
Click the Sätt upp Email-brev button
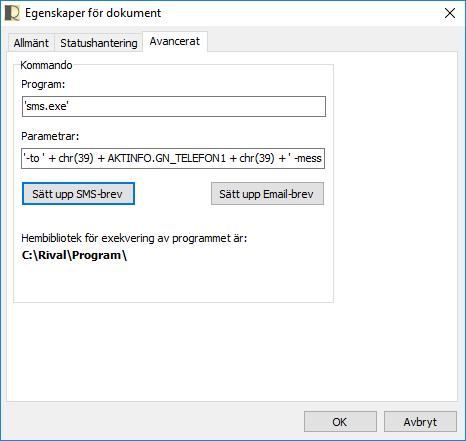tap(267, 194)
